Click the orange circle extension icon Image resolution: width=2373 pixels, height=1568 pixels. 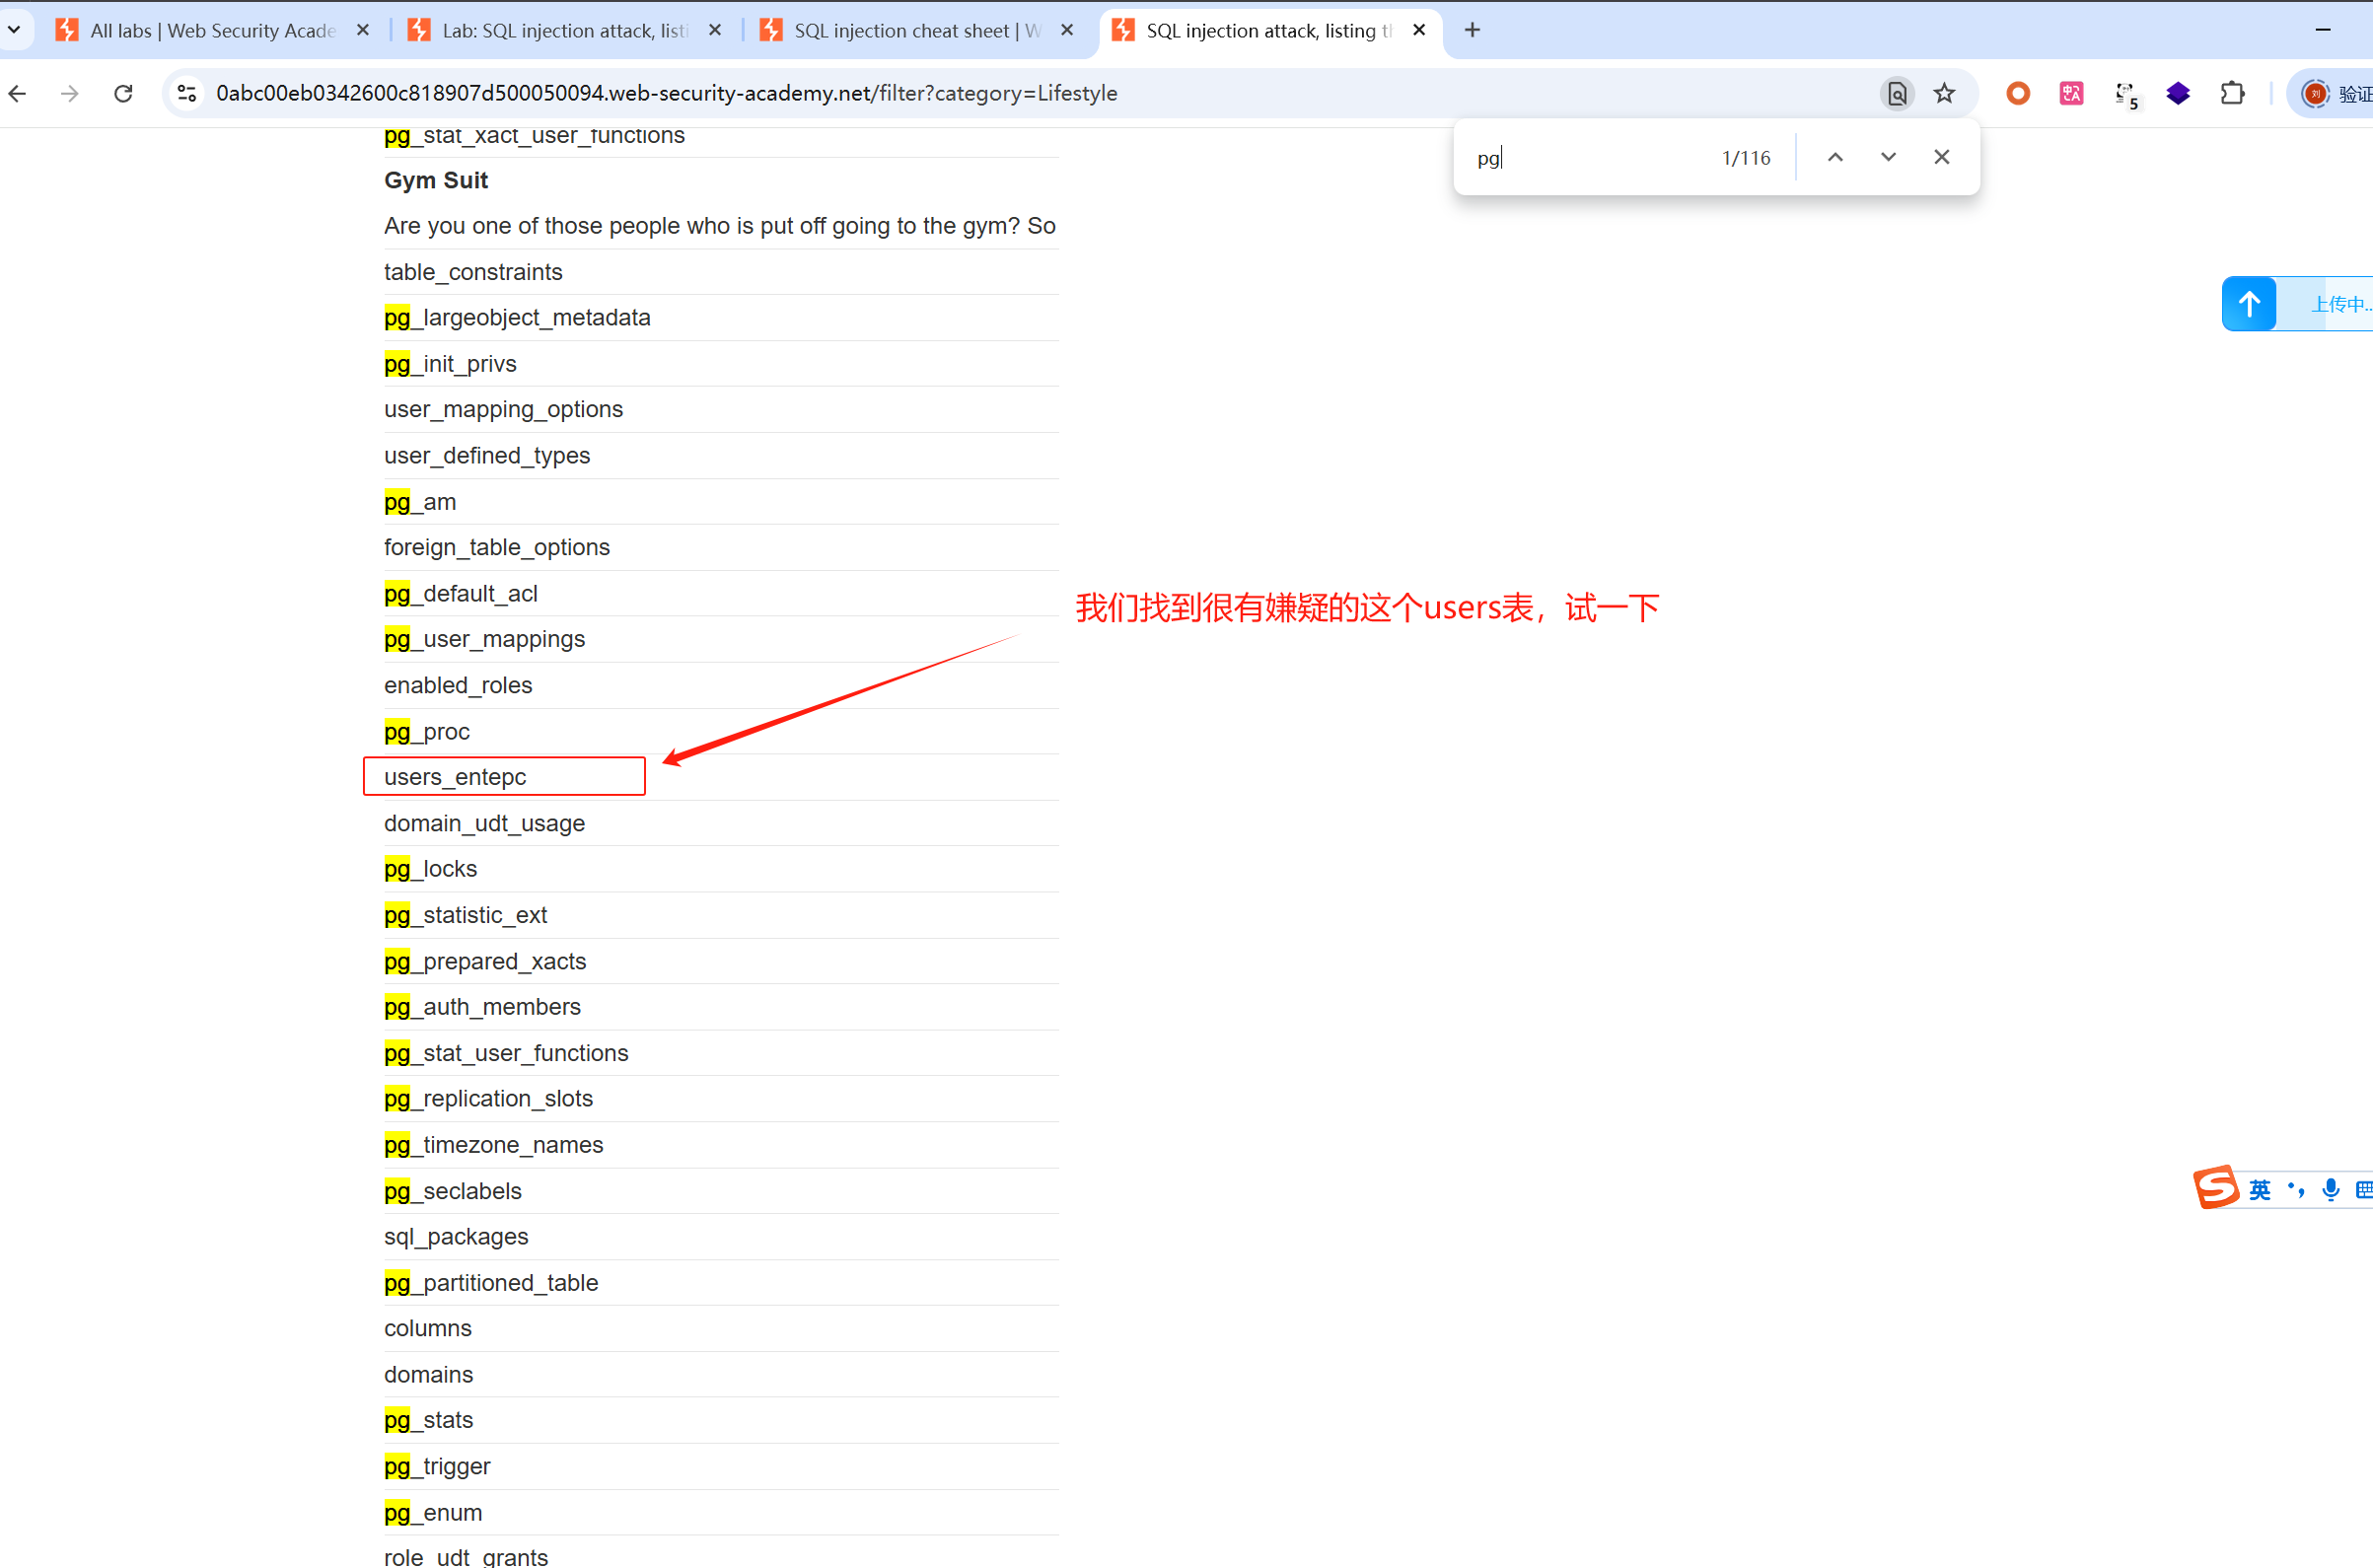point(2018,93)
